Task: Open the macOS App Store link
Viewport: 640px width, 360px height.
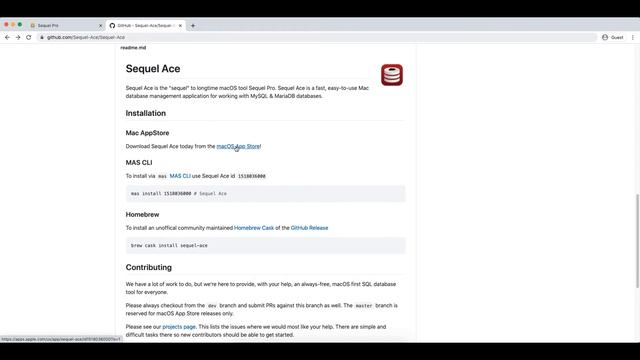Action: pos(238,146)
